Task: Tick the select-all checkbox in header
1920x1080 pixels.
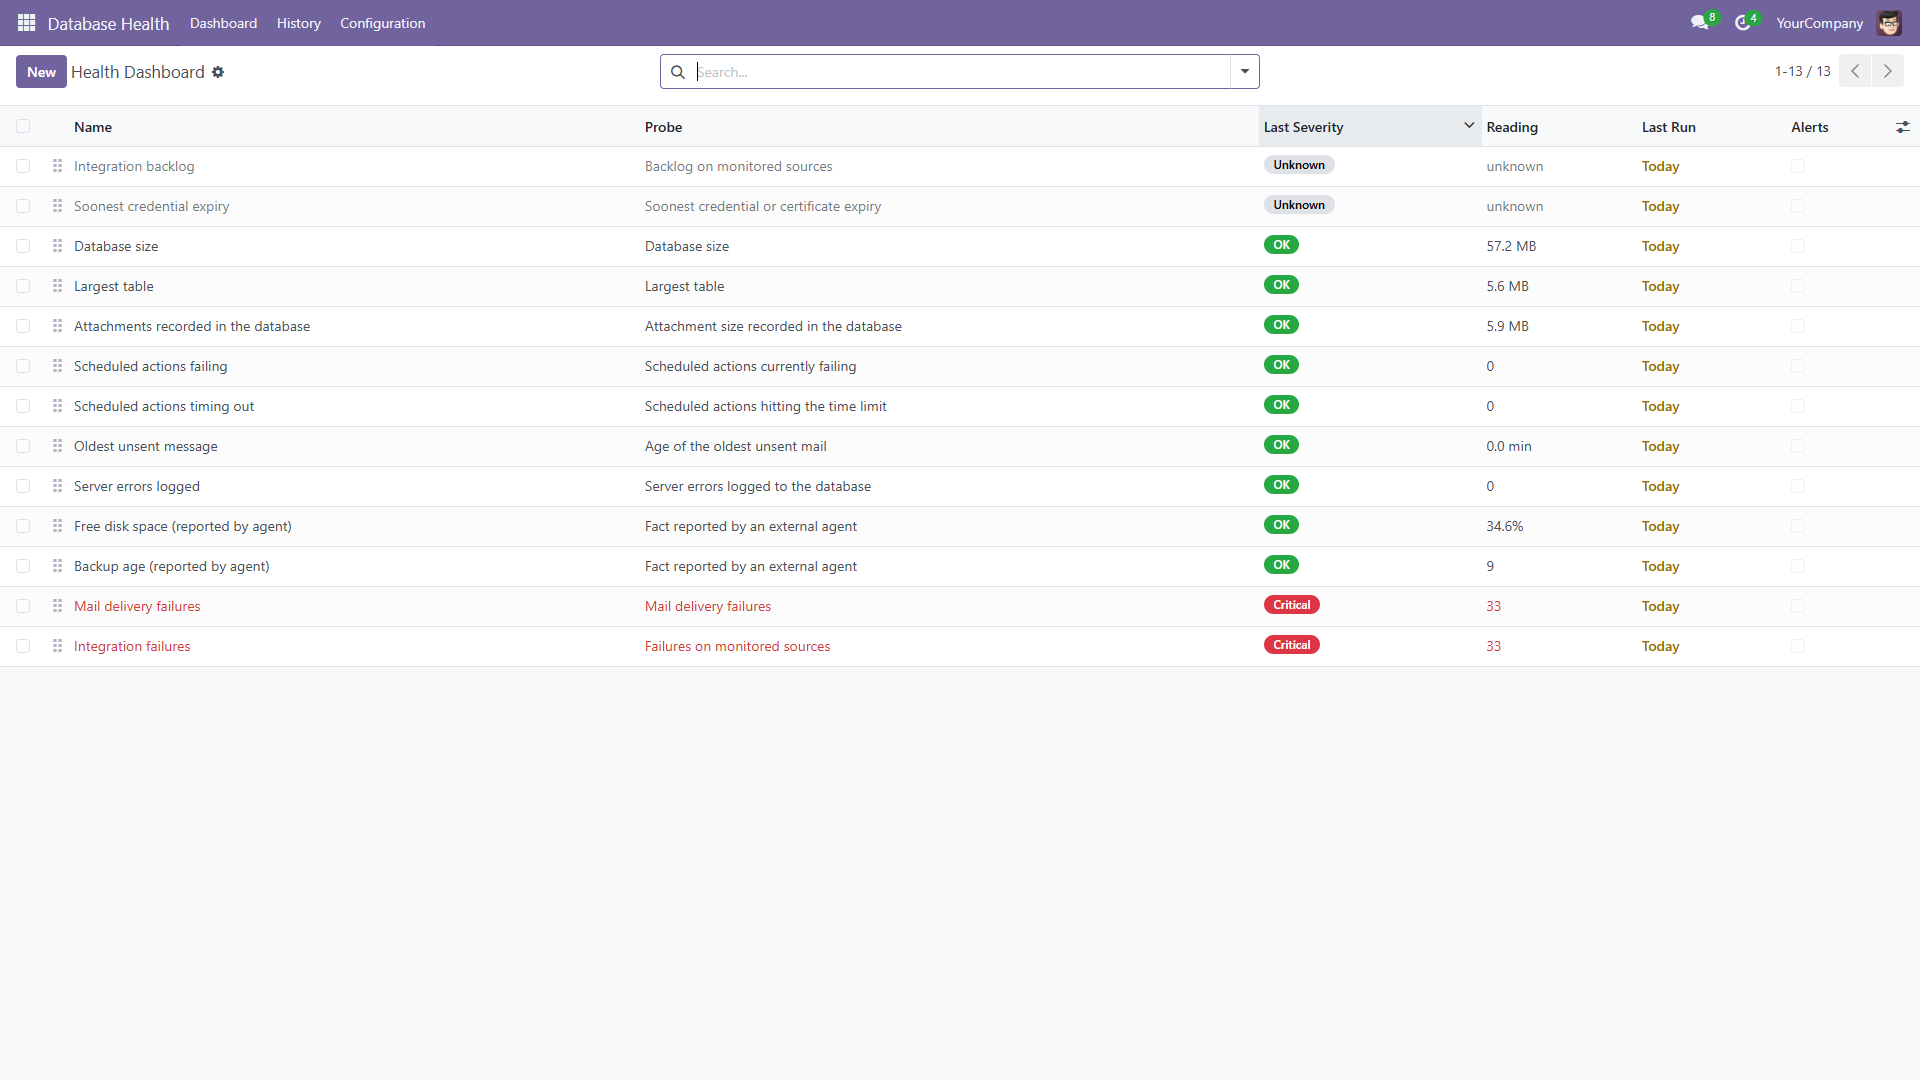Action: [23, 126]
